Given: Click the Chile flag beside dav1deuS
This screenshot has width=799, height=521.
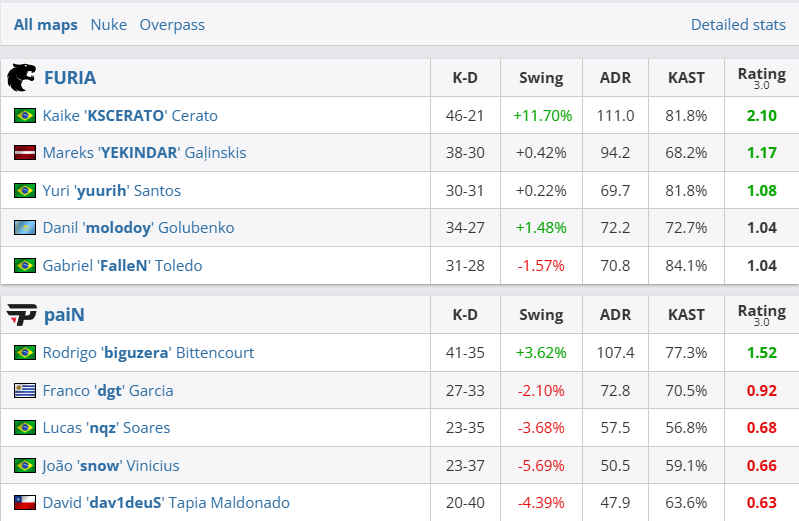Looking at the screenshot, I should (25, 503).
